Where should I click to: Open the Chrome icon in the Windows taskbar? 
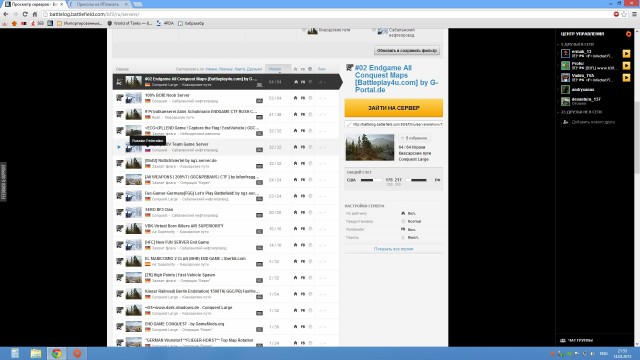click(57, 353)
